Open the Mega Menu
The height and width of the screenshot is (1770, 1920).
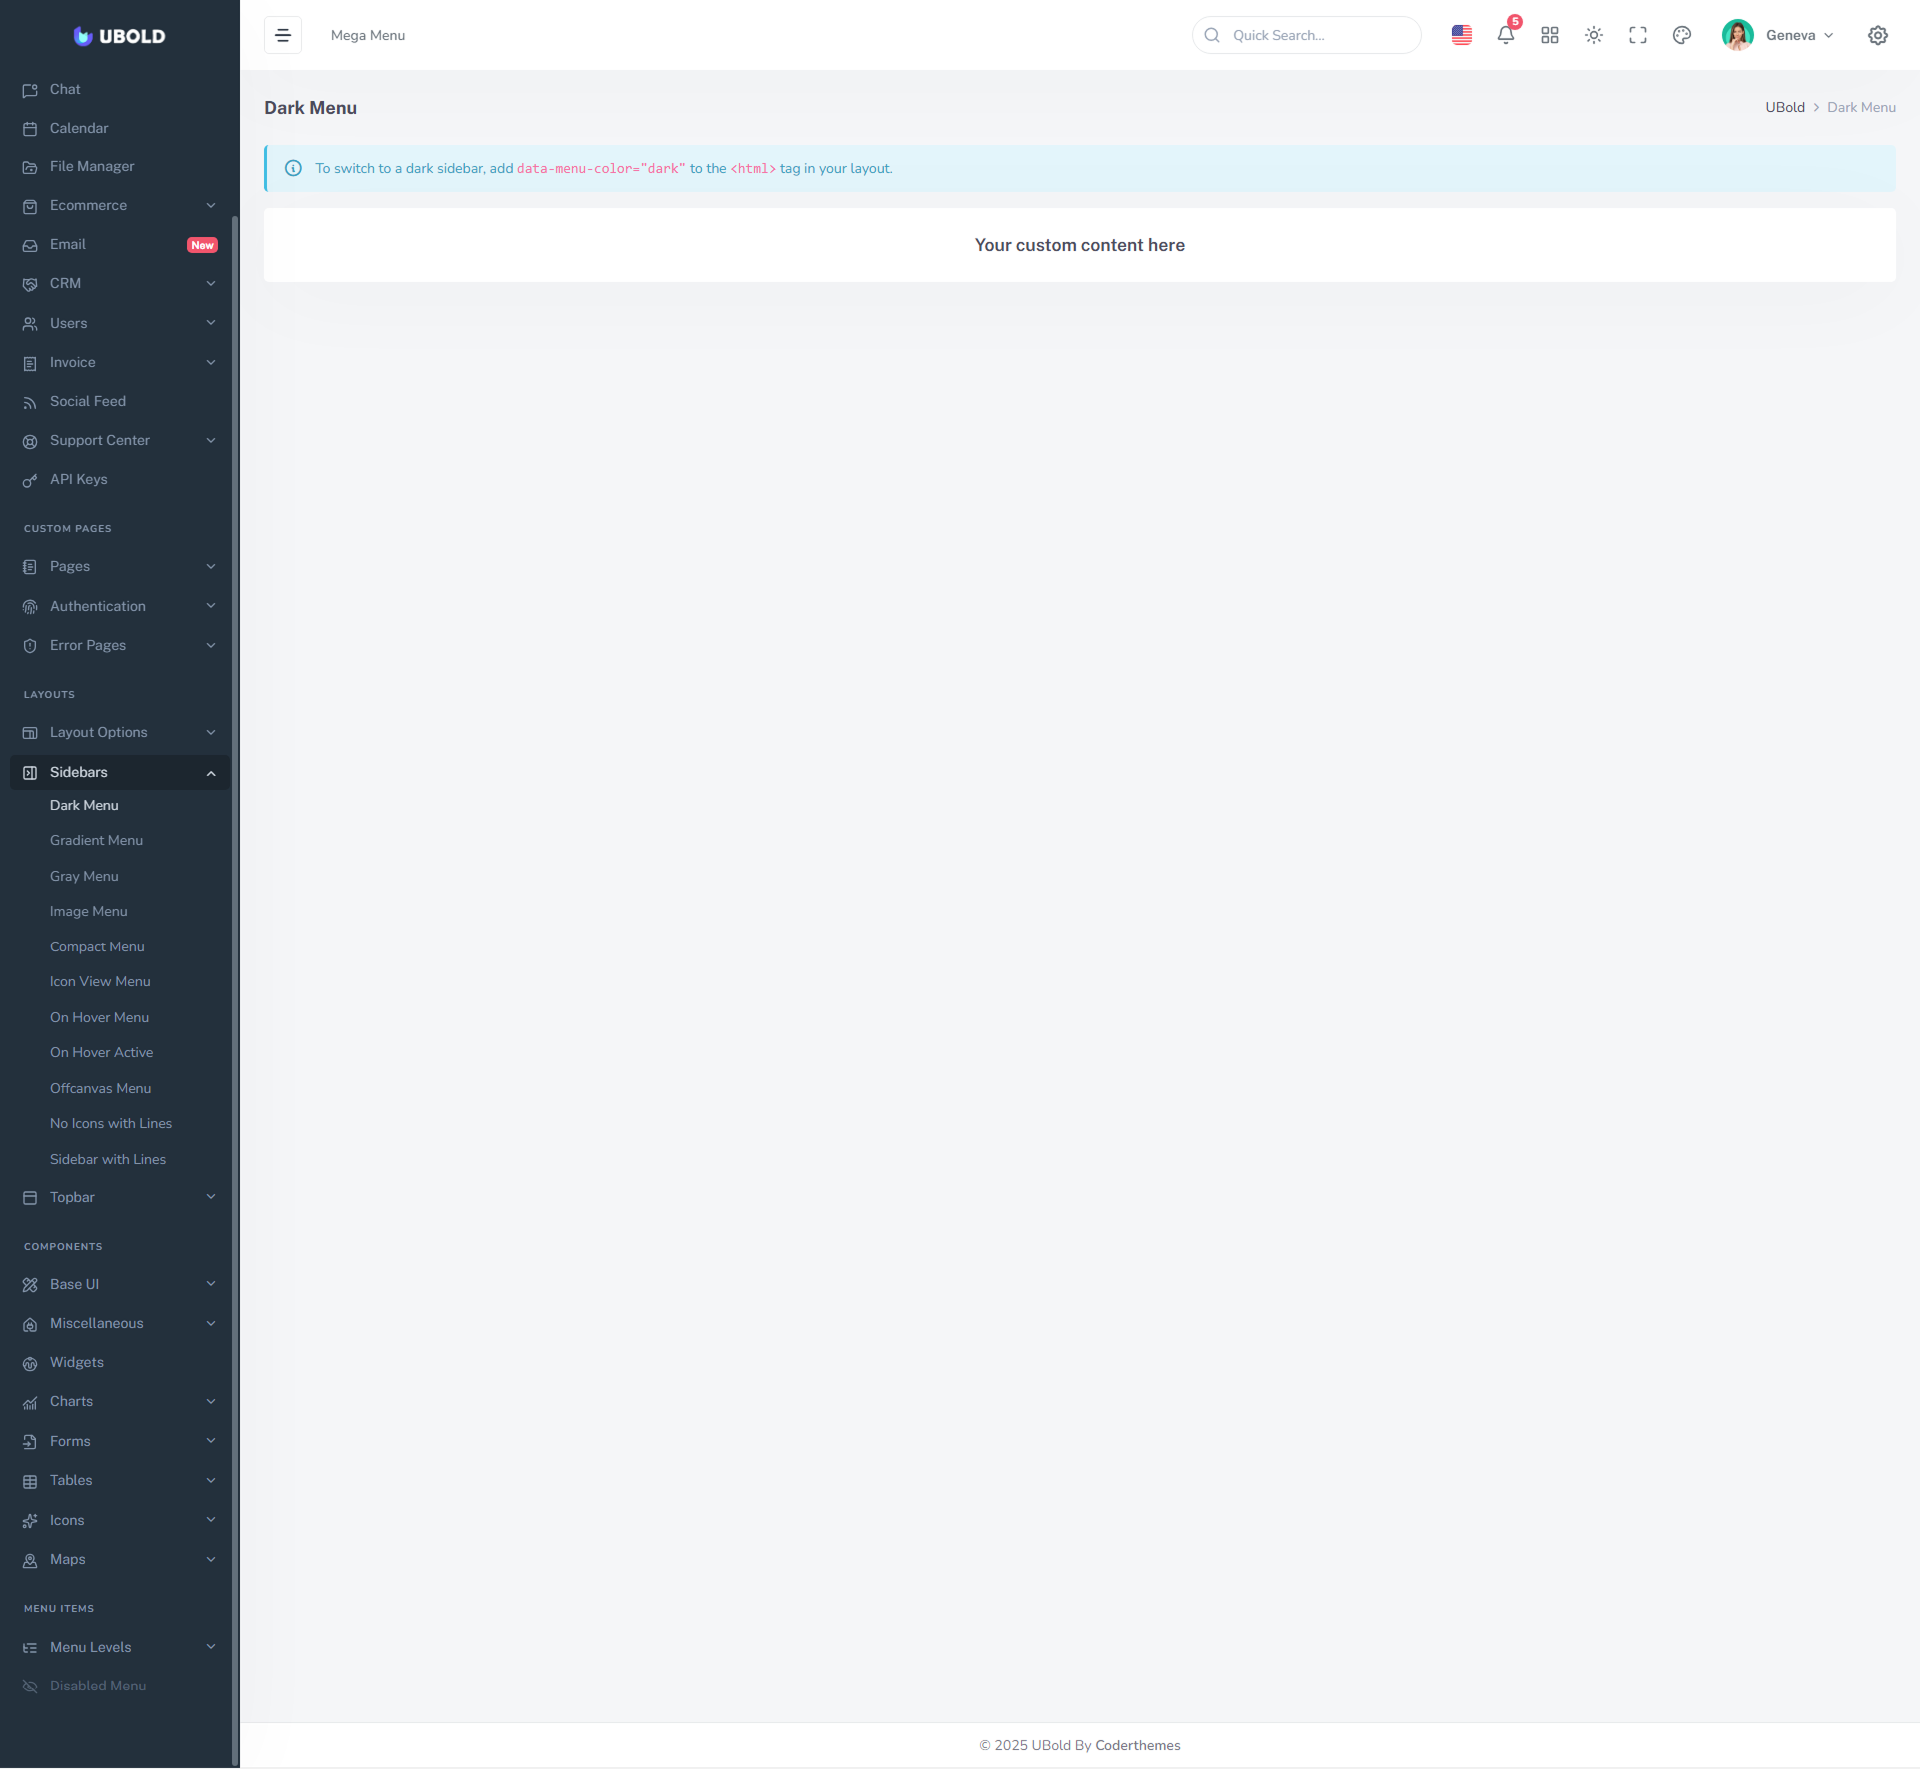coord(368,35)
